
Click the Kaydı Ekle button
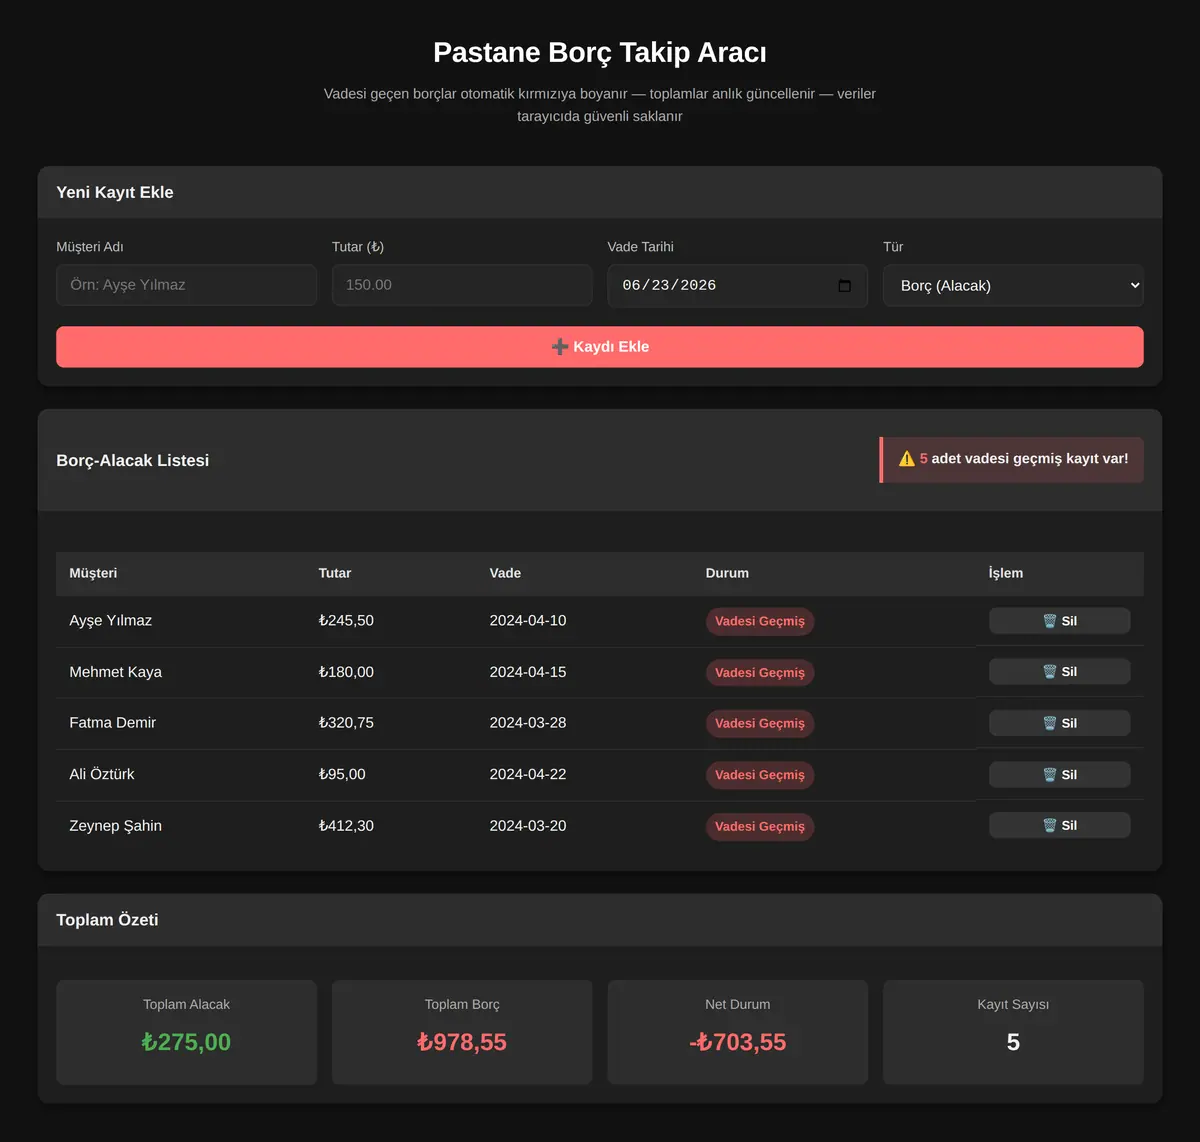pyautogui.click(x=600, y=347)
